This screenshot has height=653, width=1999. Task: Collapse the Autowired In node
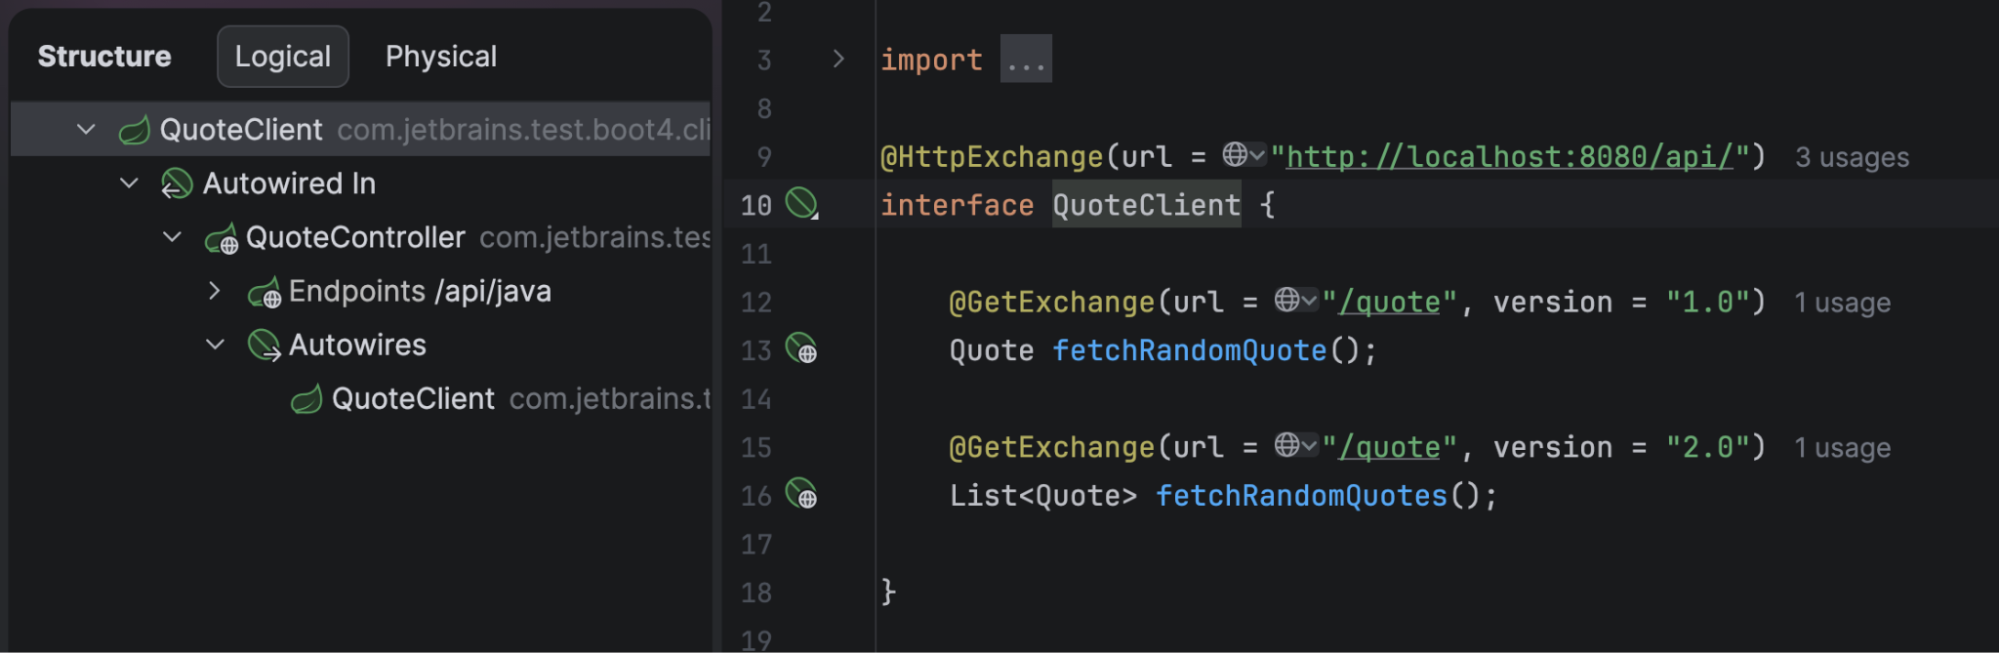tap(129, 183)
